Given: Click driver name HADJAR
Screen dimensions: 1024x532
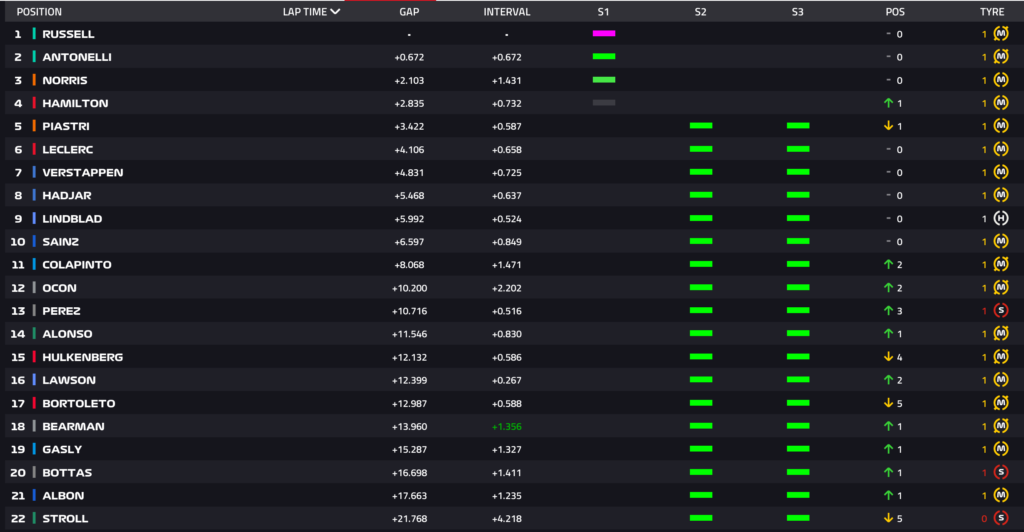Looking at the screenshot, I should tap(67, 195).
